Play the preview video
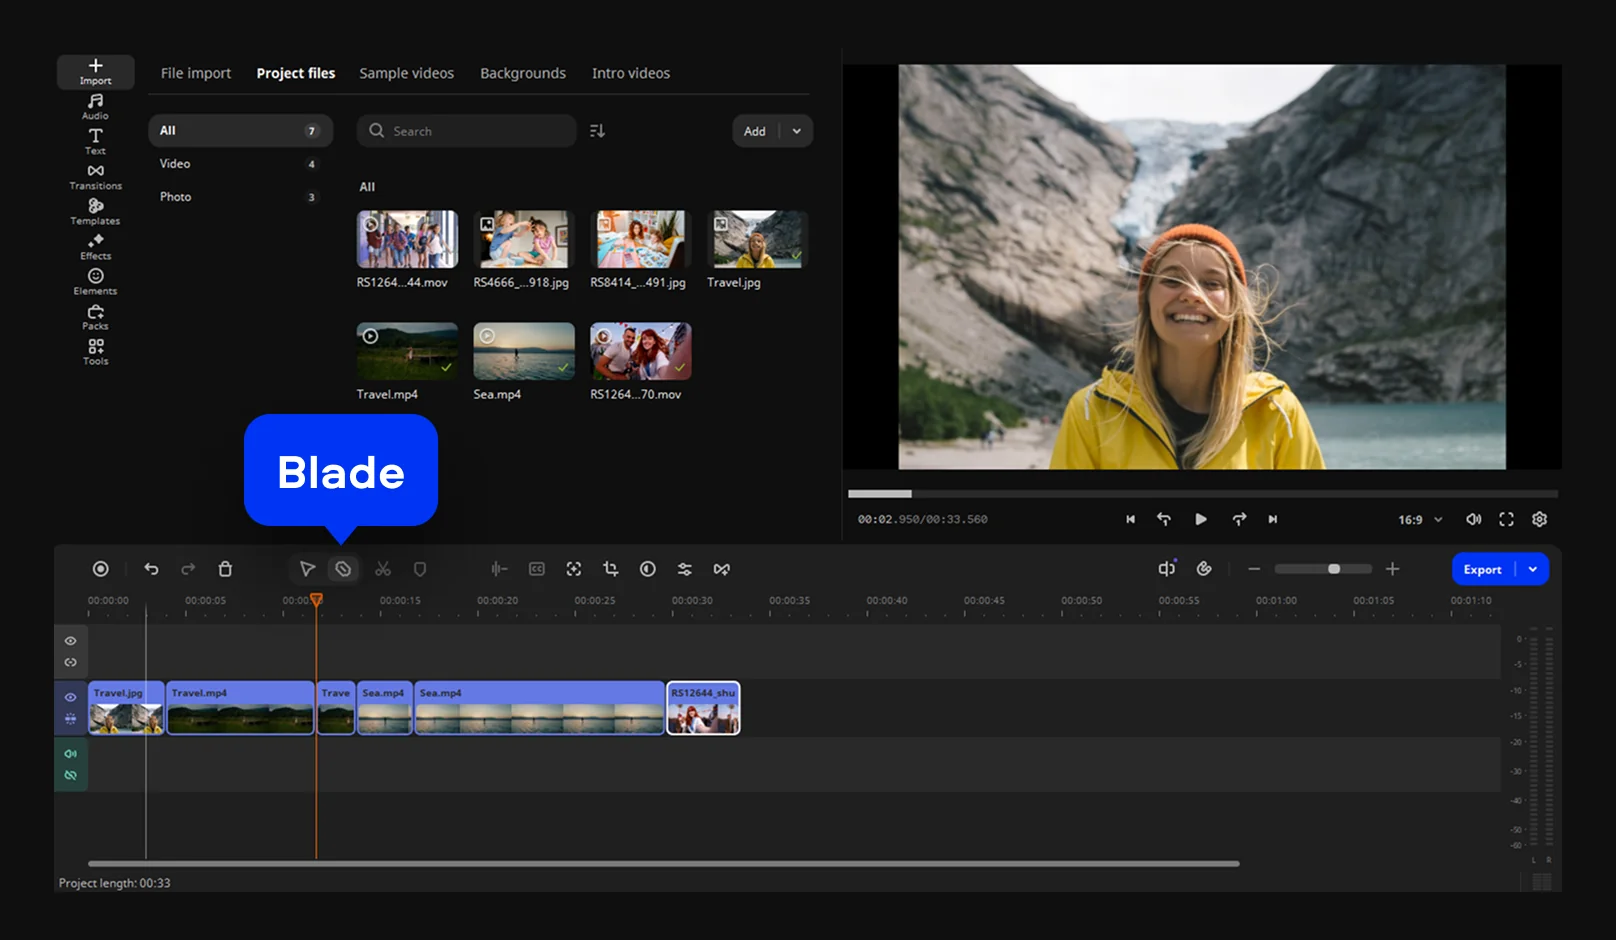 coord(1201,519)
